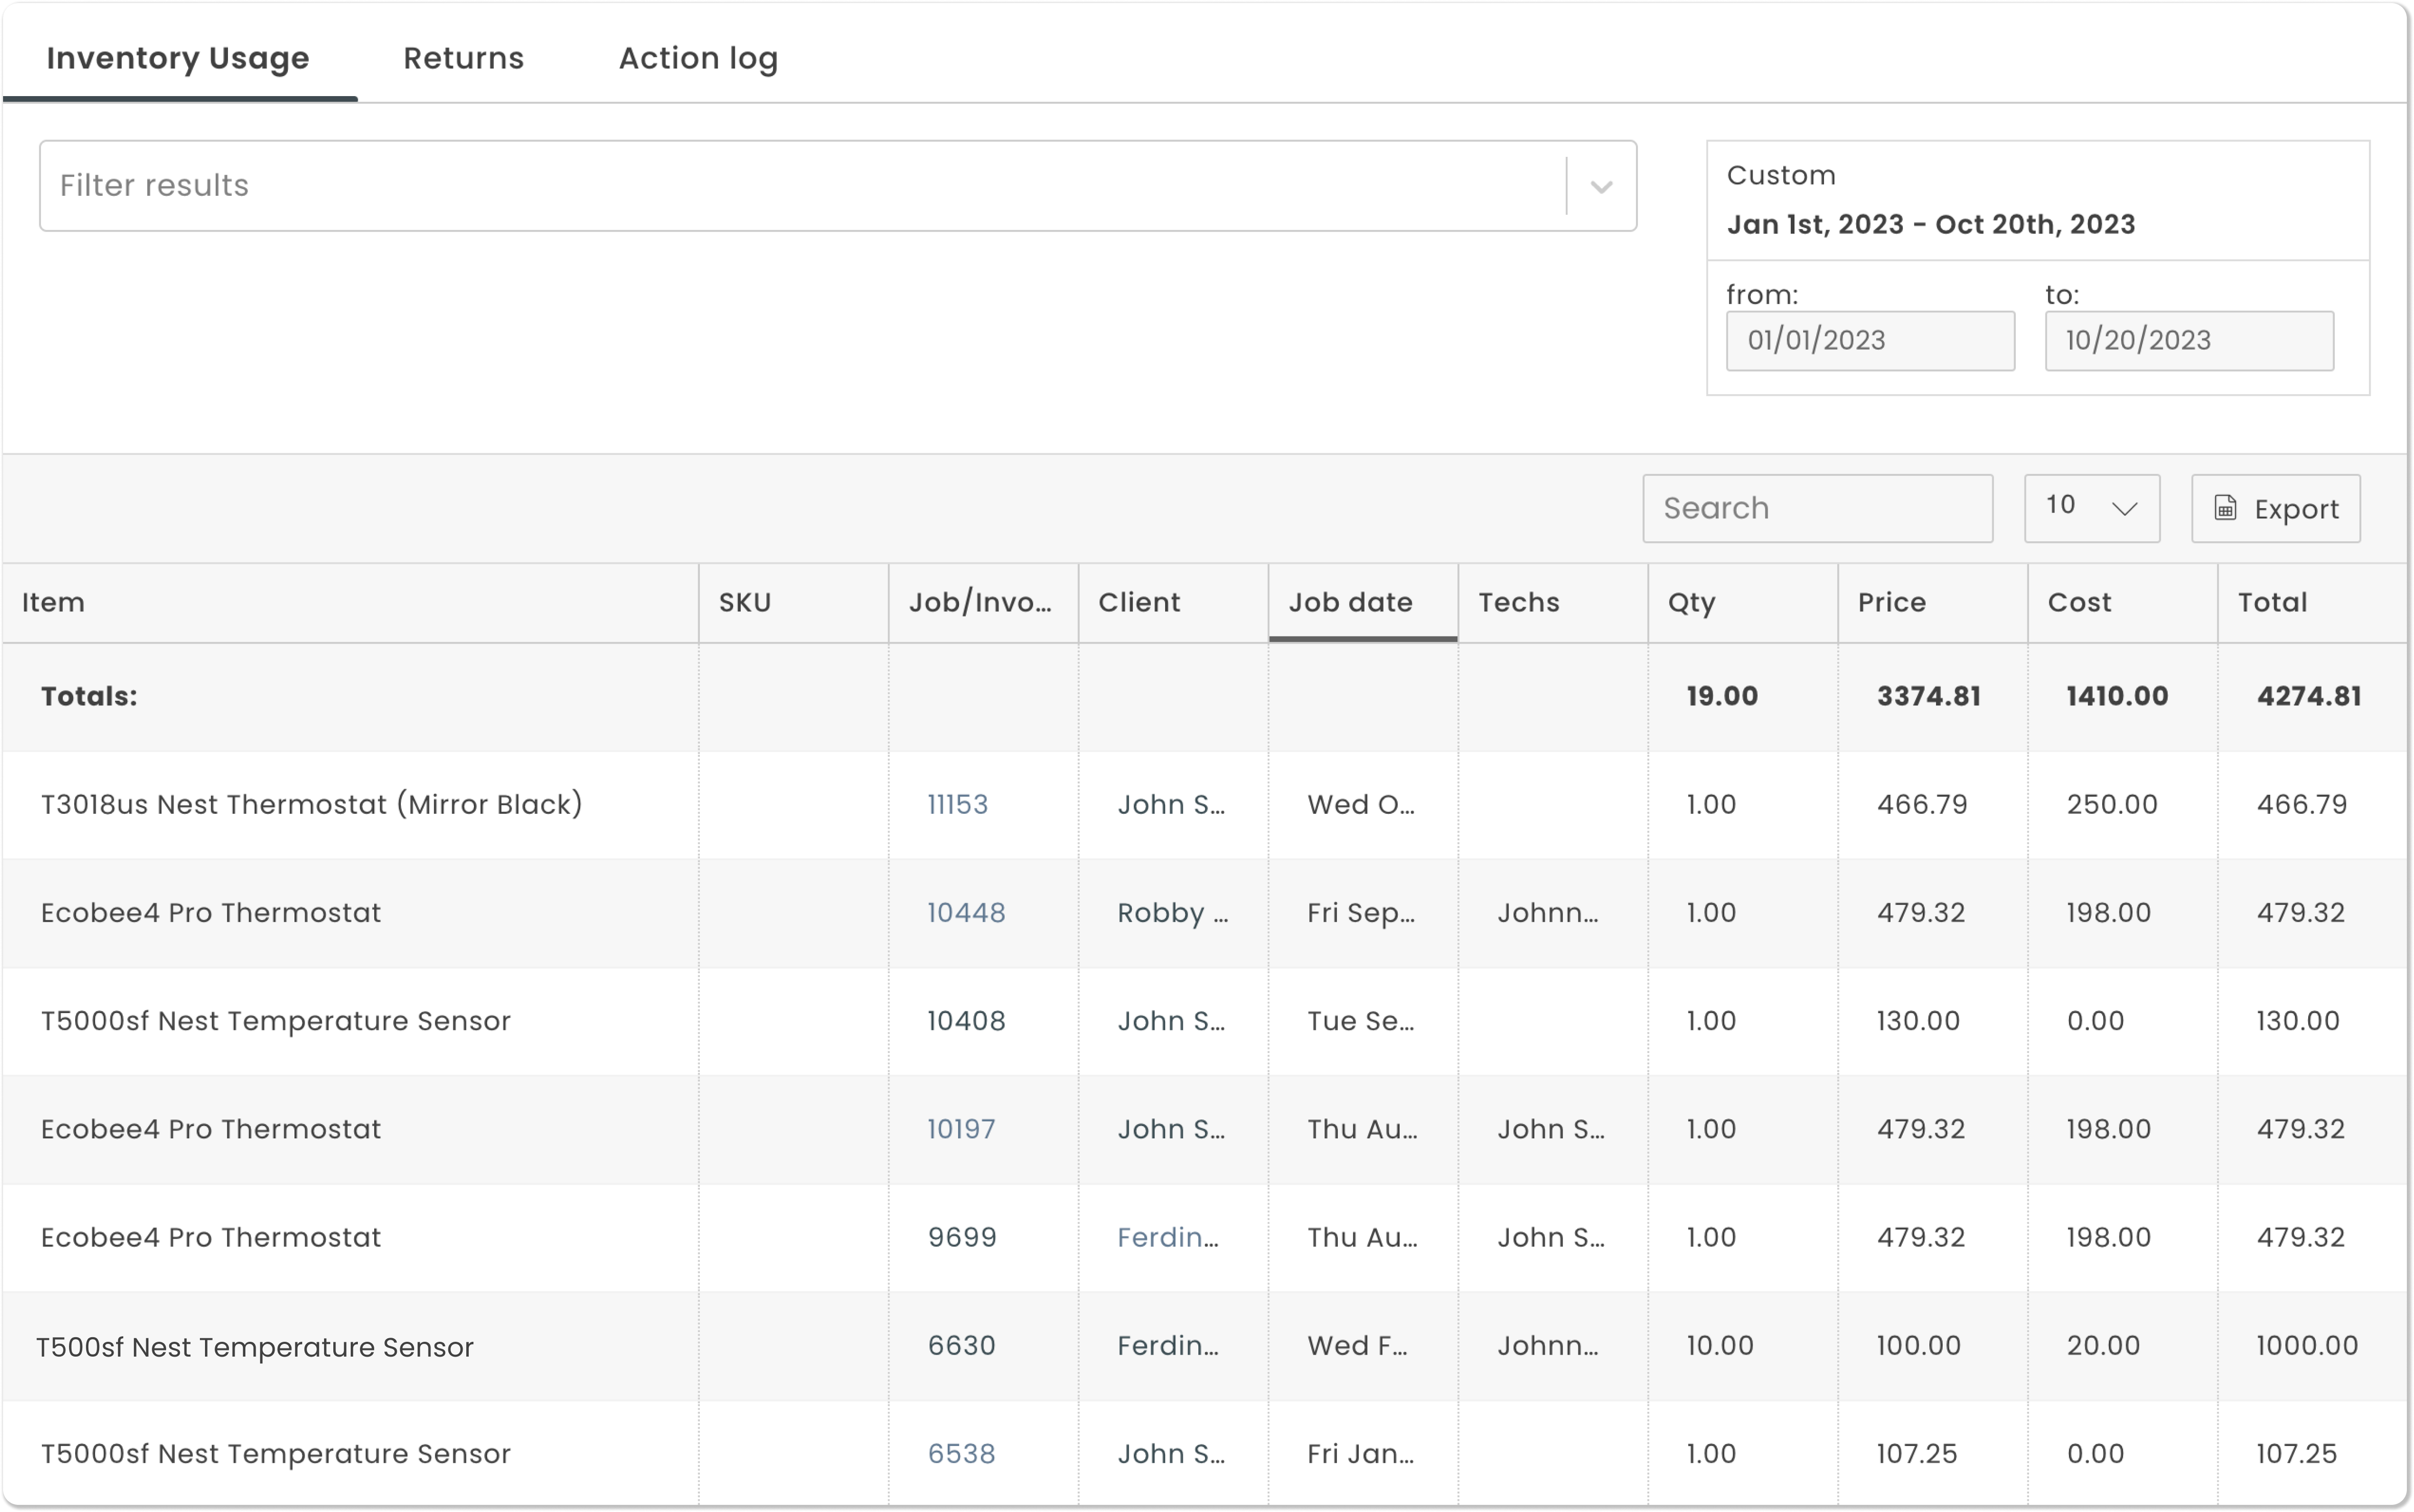
Task: Click the from date field 01/01/2023
Action: 1870,341
